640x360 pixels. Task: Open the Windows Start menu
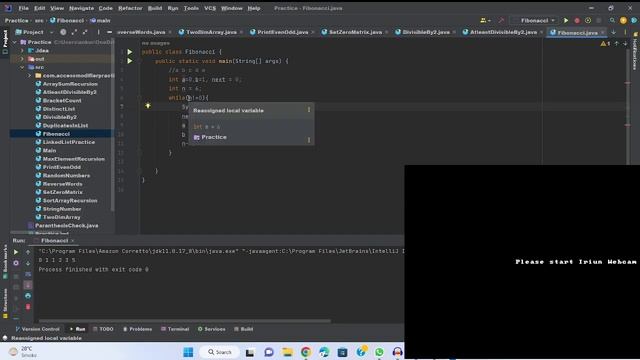pyautogui.click(x=188, y=352)
